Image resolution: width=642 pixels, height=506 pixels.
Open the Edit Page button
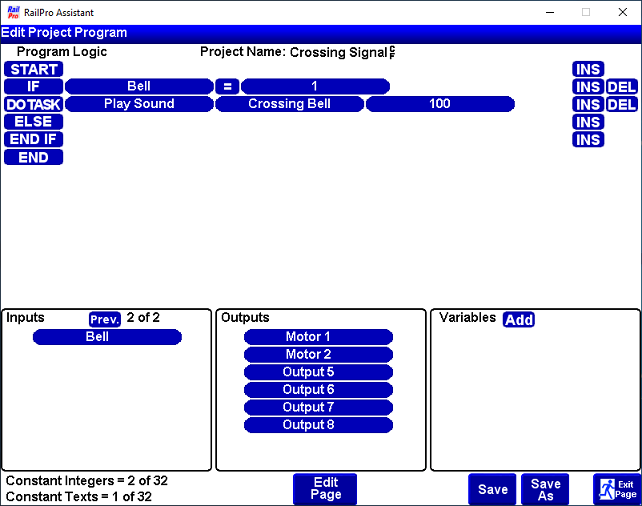pyautogui.click(x=325, y=489)
